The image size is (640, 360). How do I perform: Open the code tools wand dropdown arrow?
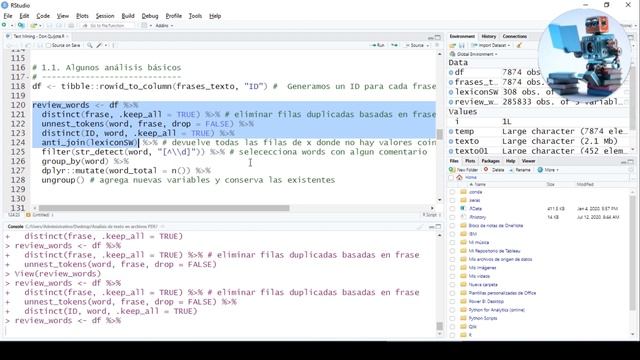(106, 45)
